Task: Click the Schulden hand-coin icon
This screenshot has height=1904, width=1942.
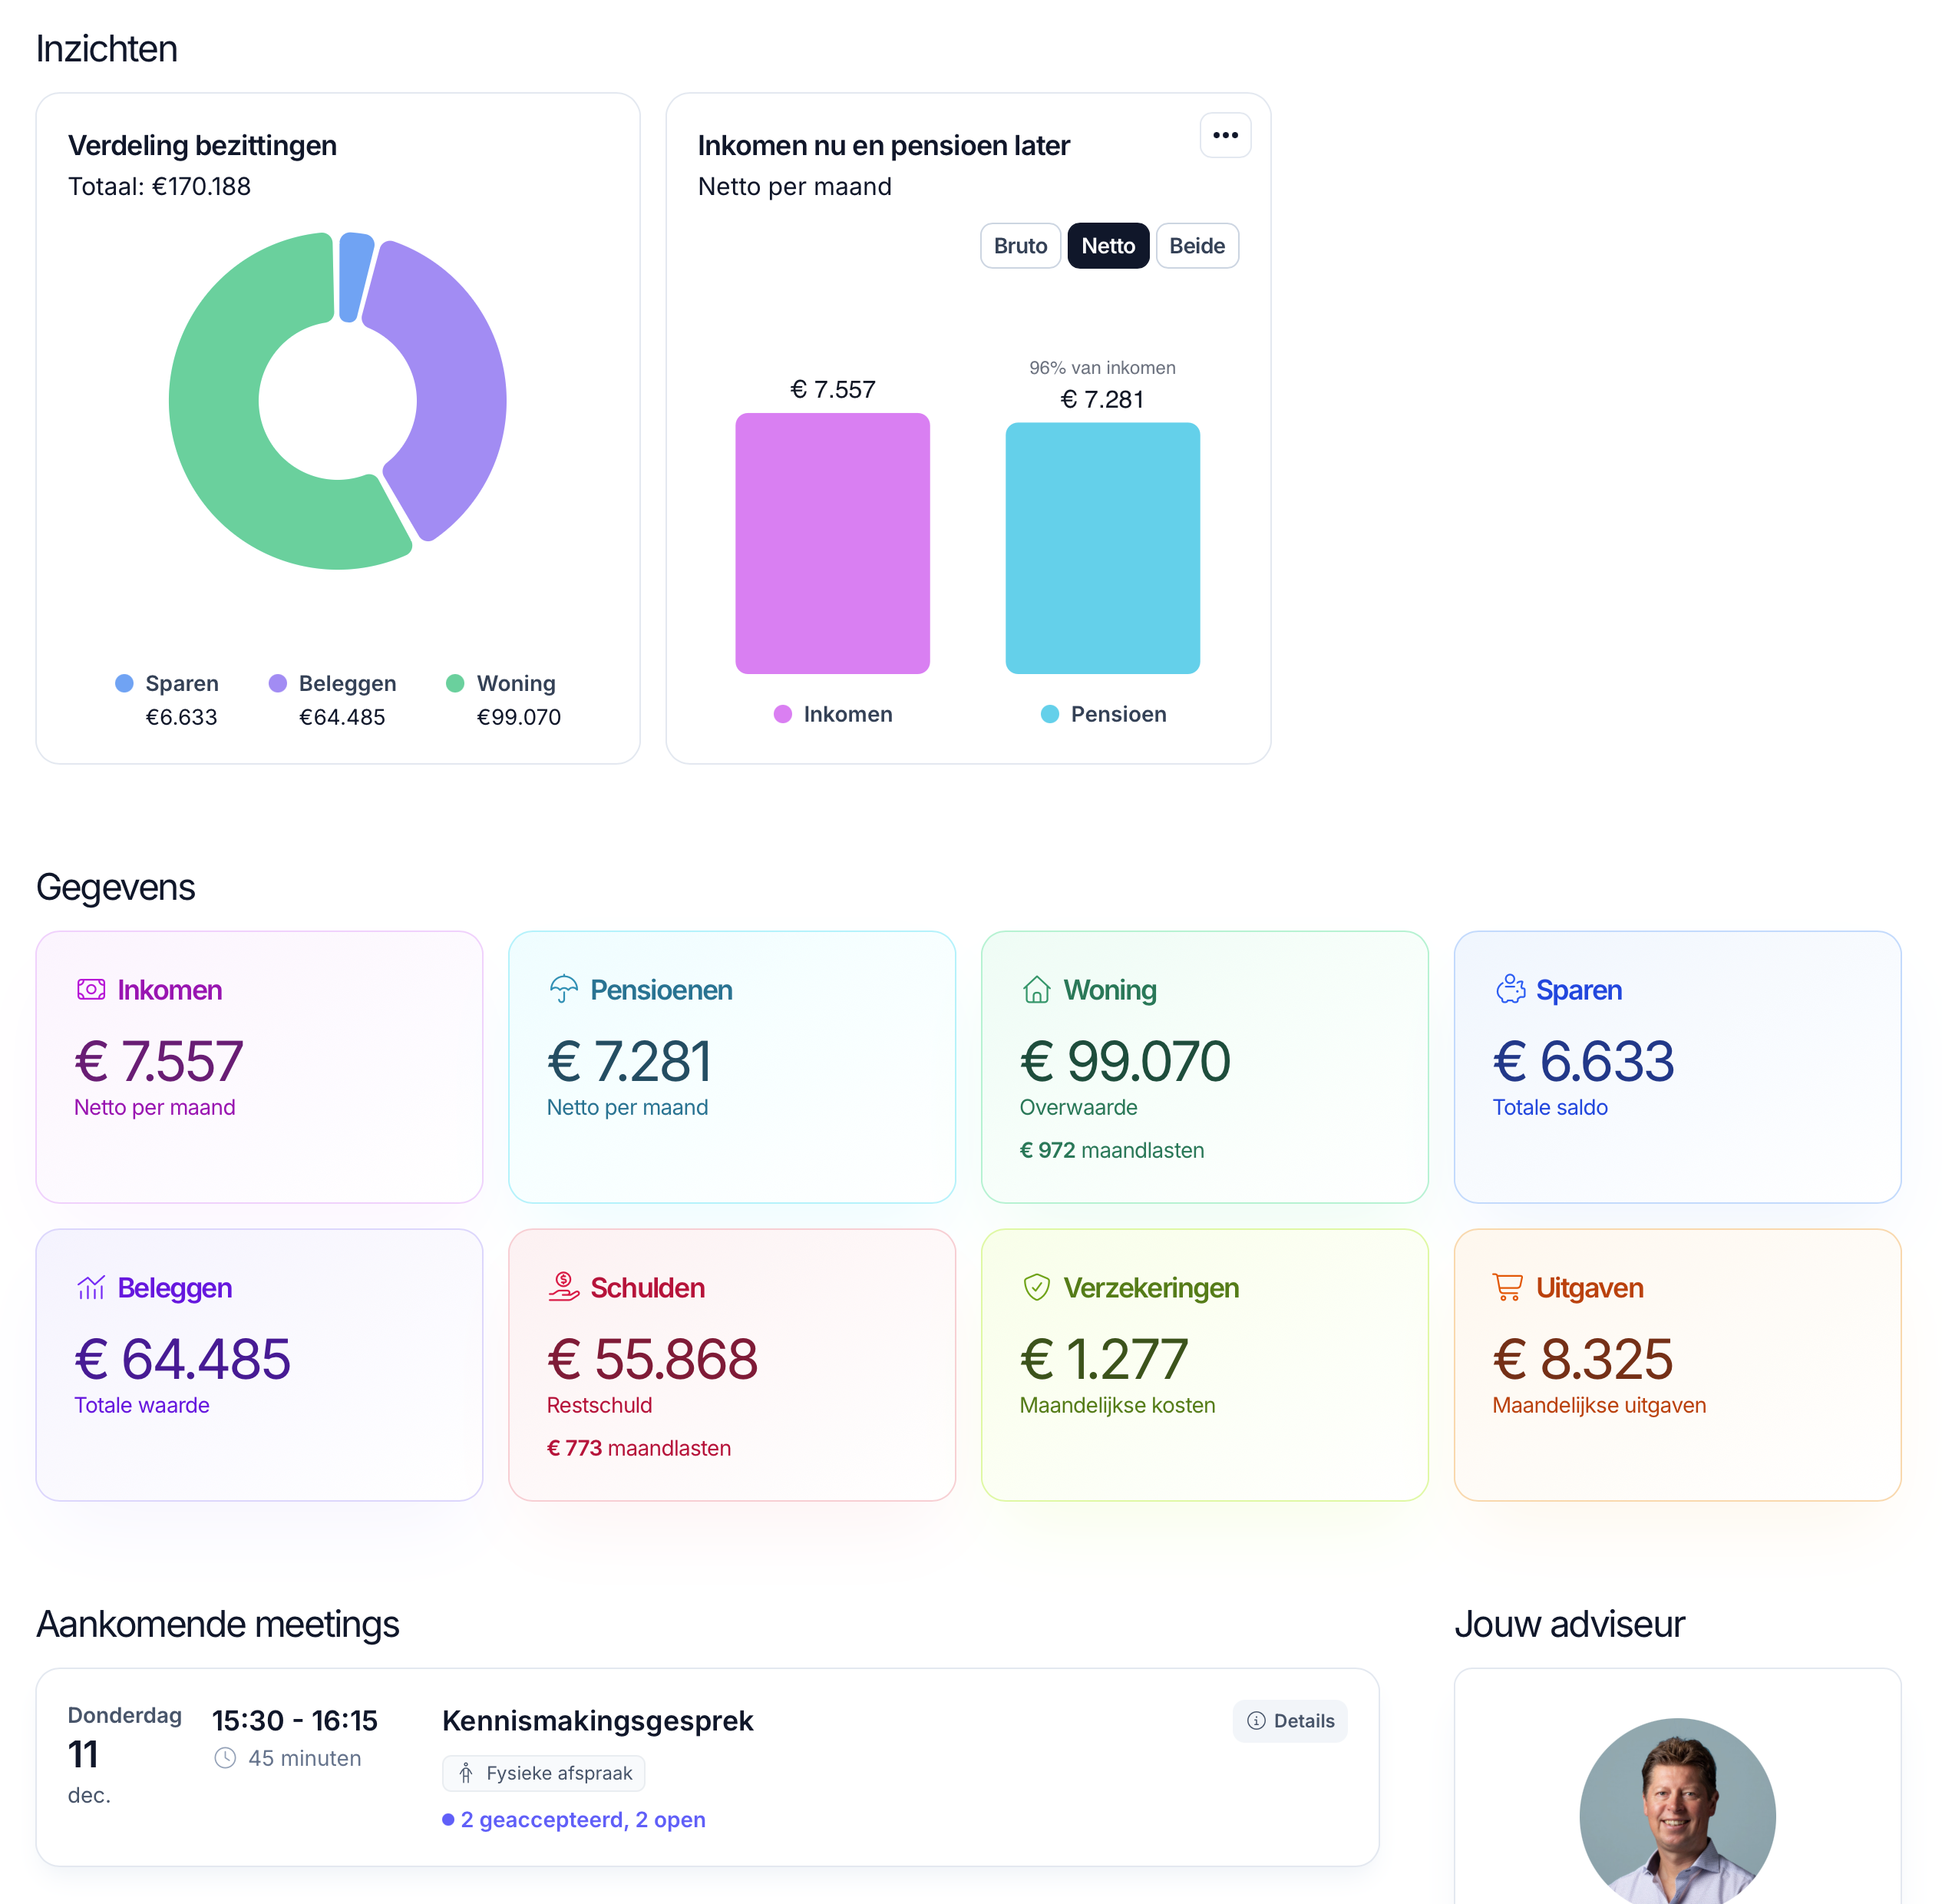Action: (x=564, y=1286)
